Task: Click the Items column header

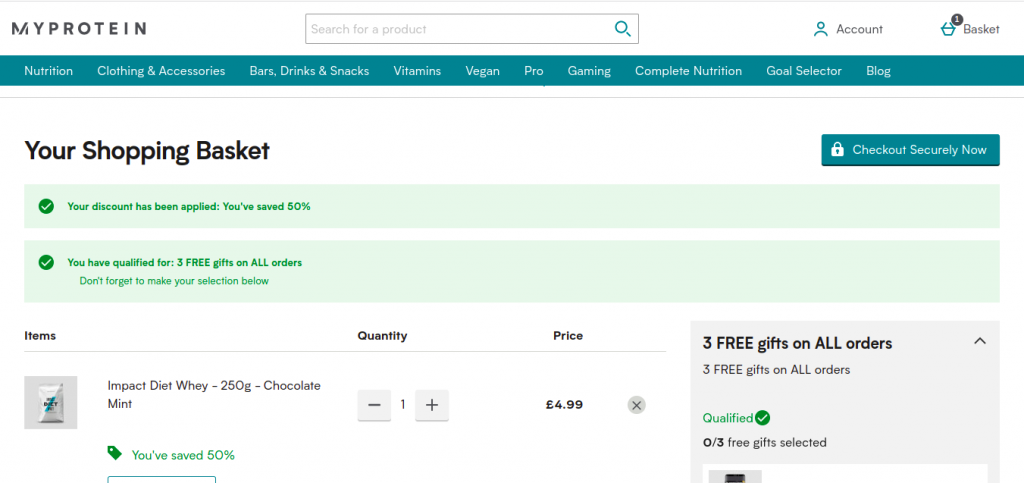Action: click(x=40, y=336)
